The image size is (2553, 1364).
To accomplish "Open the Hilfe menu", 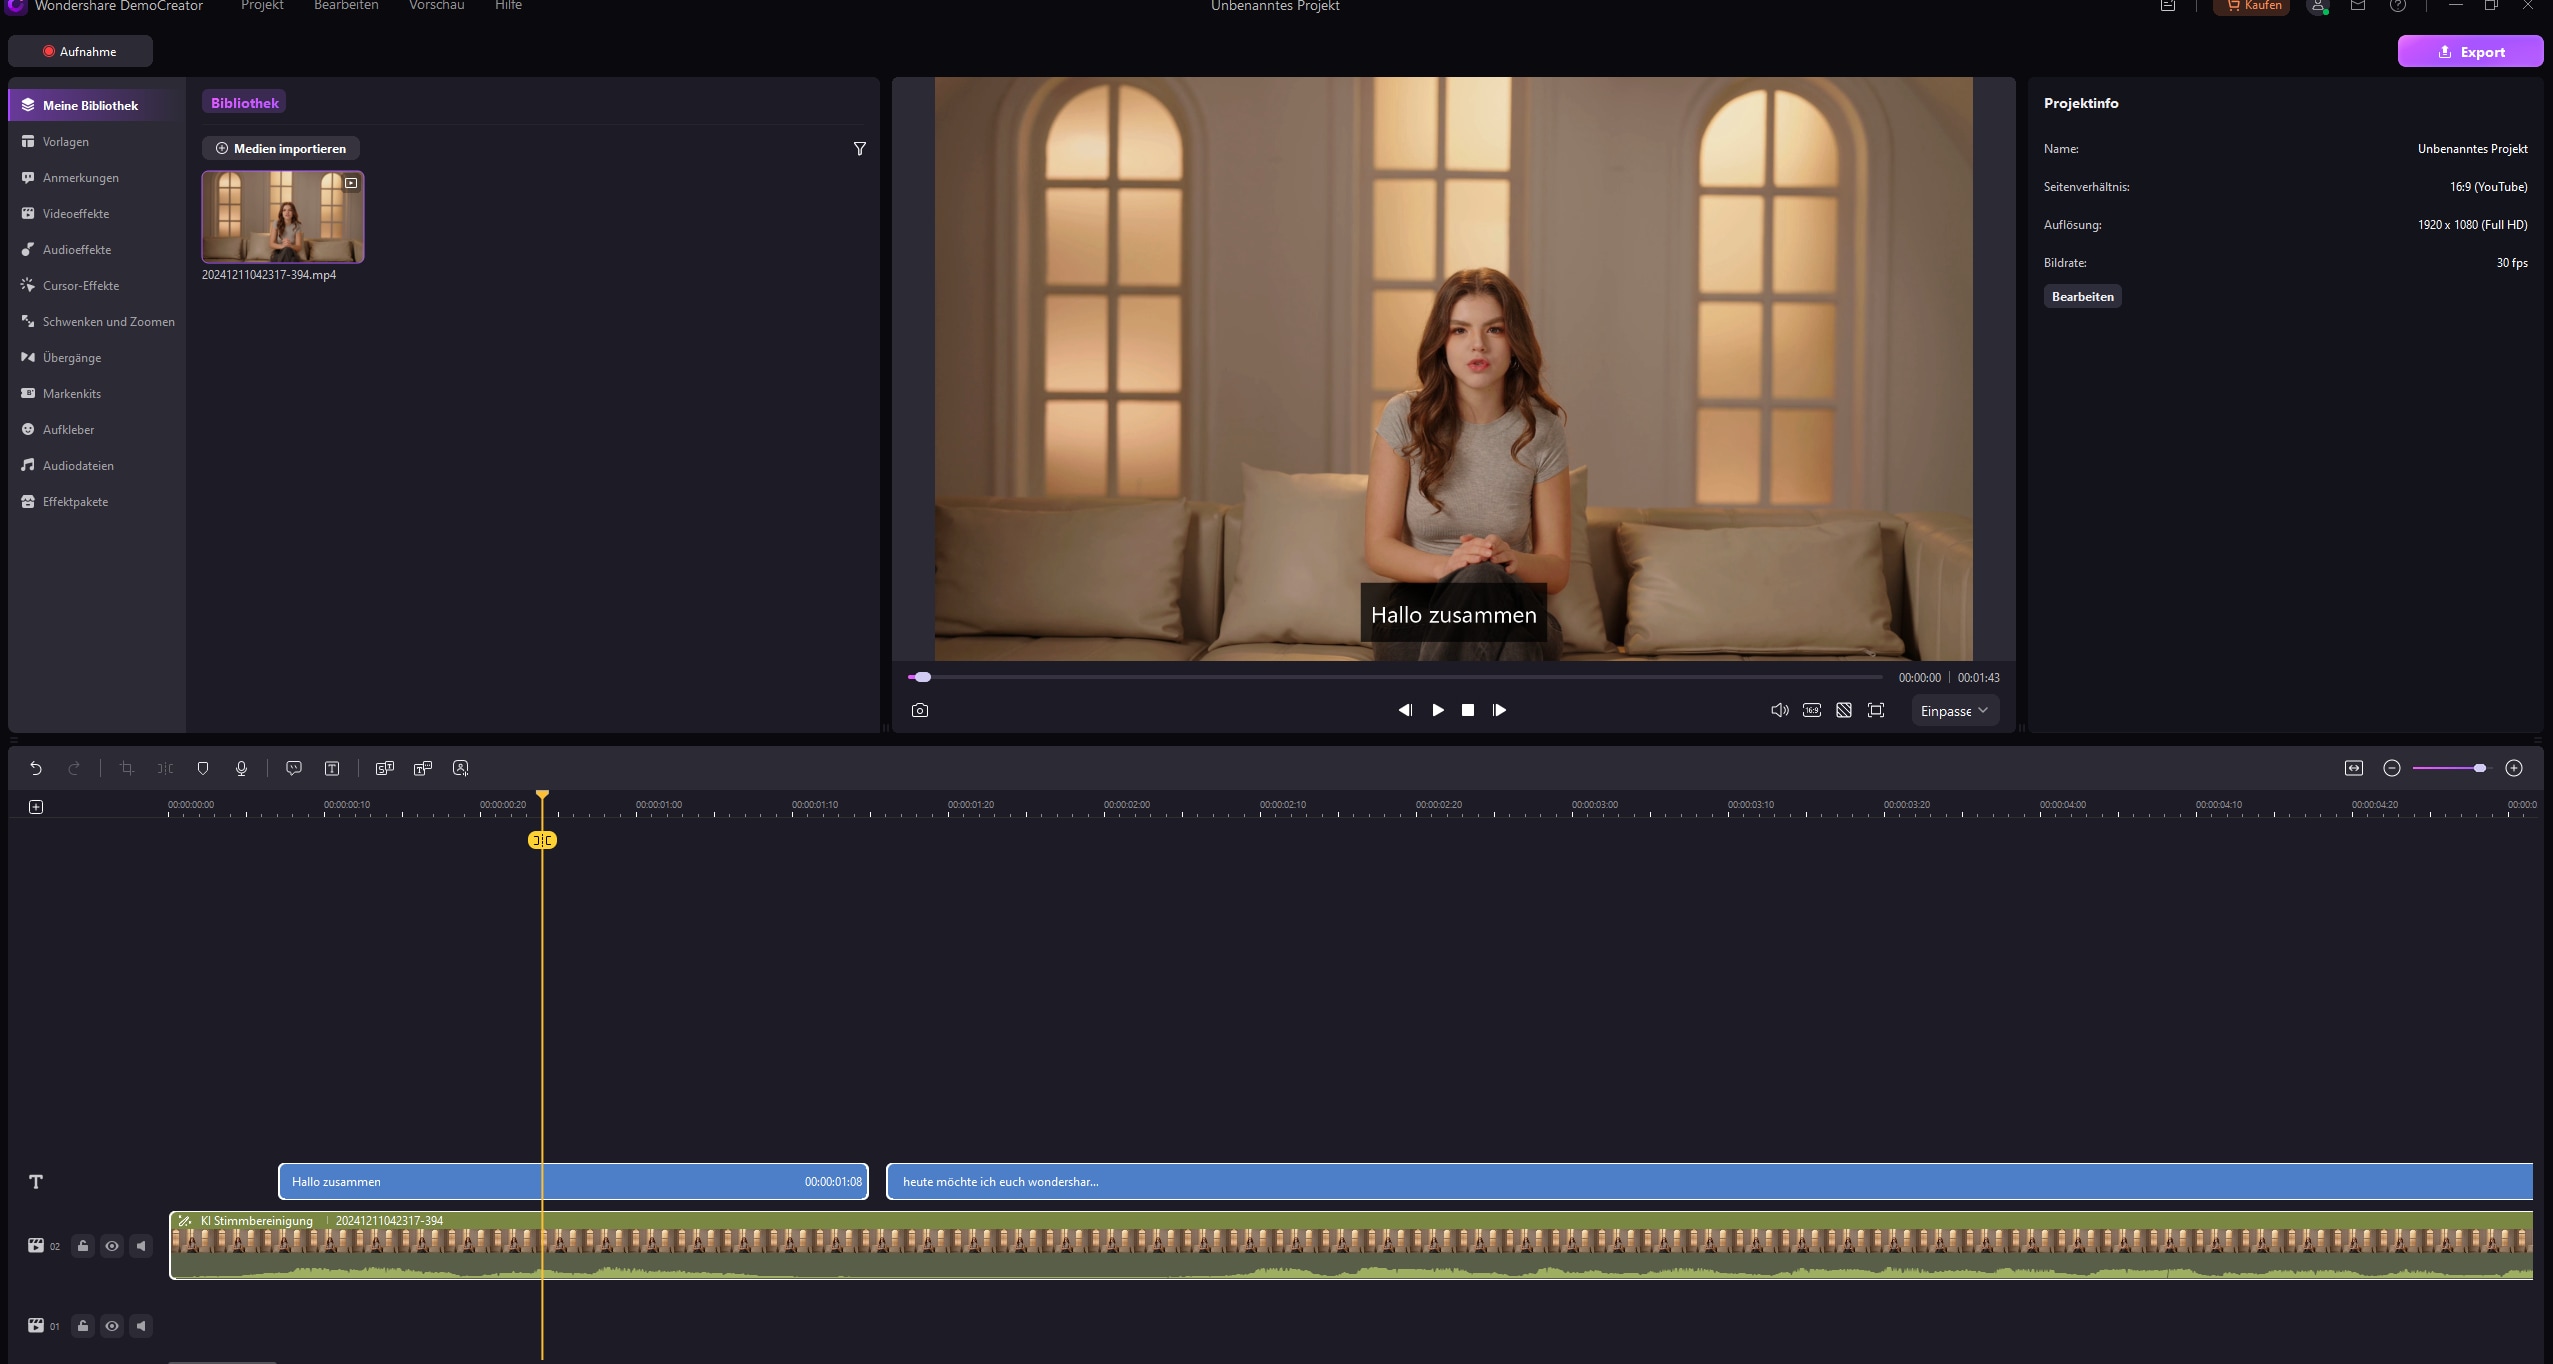I will [508, 6].
